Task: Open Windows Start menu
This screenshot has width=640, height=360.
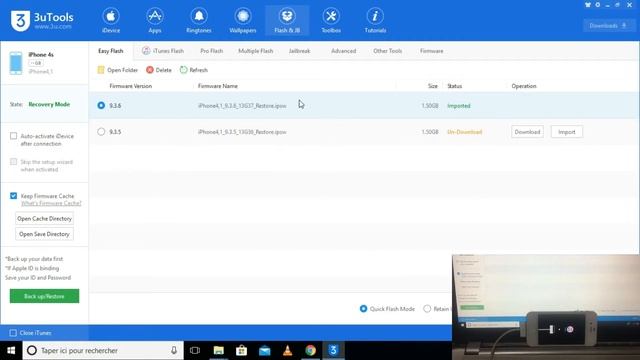Action: click(11, 351)
